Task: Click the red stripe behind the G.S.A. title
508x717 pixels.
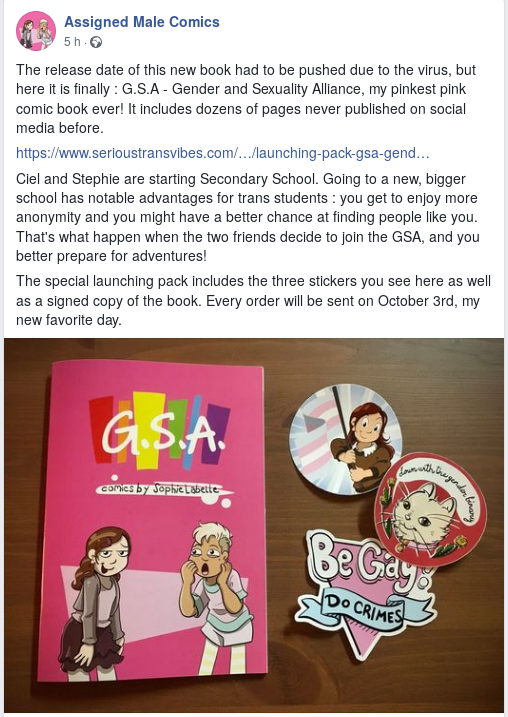Action: point(101,427)
